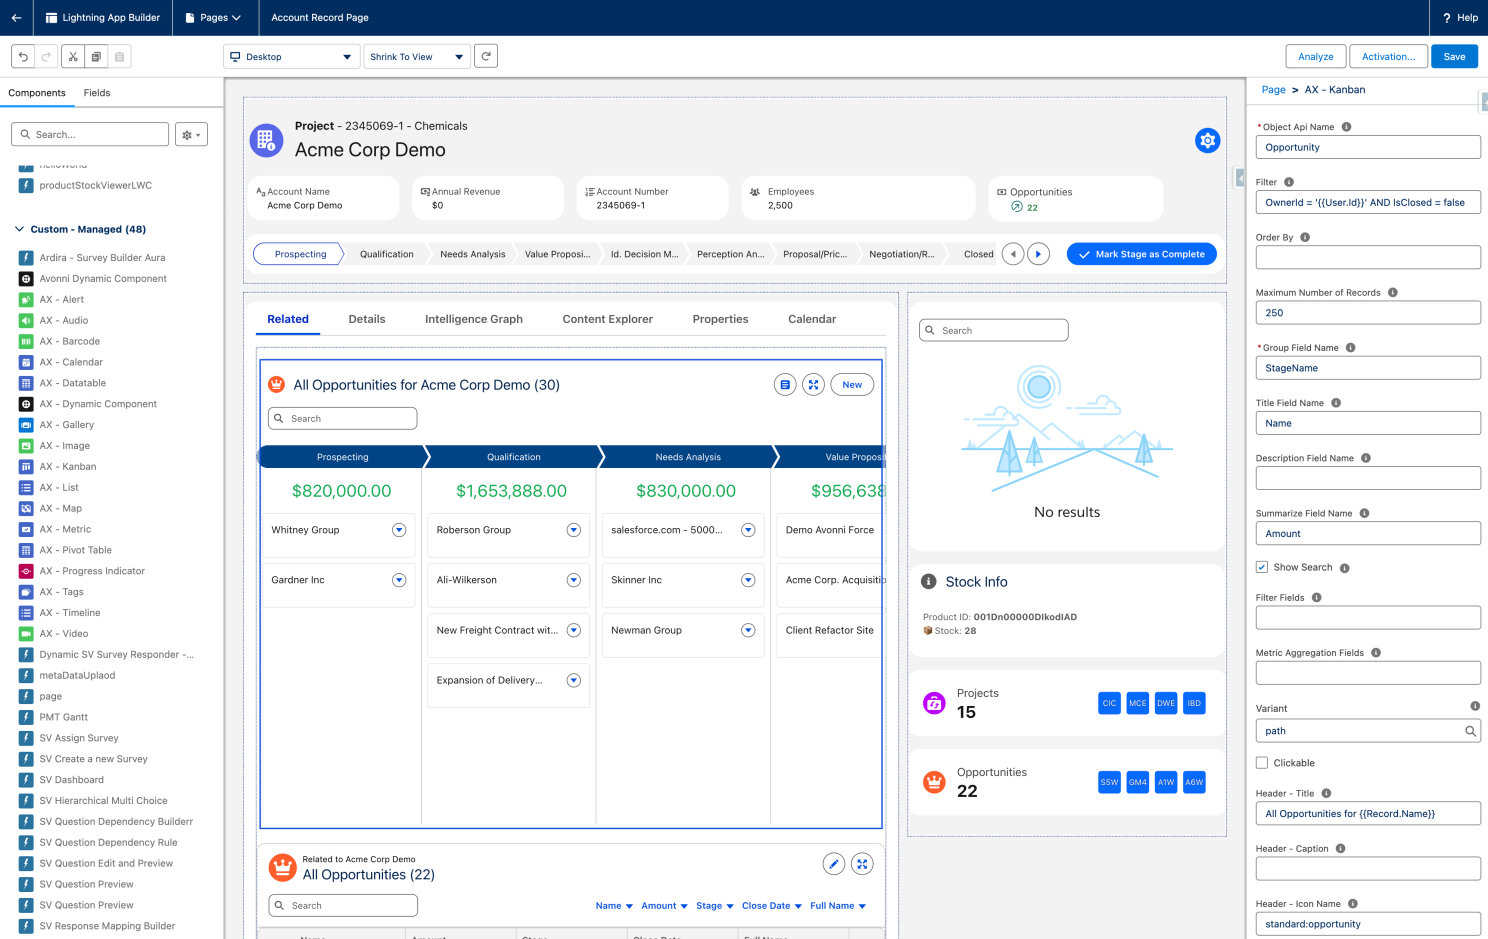The height and width of the screenshot is (939, 1488).
Task: Select AX - Kanban component in list
Action: point(68,467)
